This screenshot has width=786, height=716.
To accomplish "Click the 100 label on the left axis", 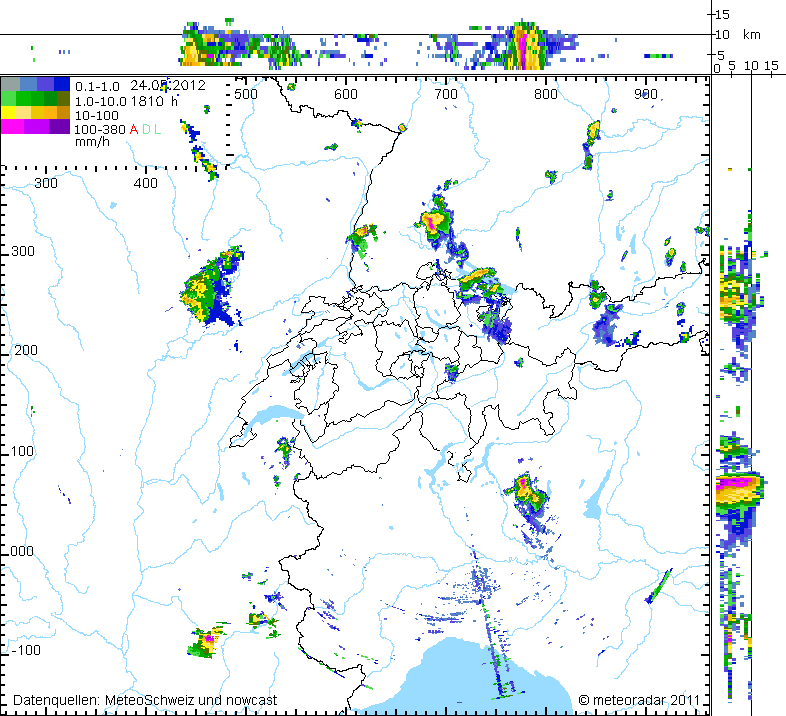I will tap(22, 451).
